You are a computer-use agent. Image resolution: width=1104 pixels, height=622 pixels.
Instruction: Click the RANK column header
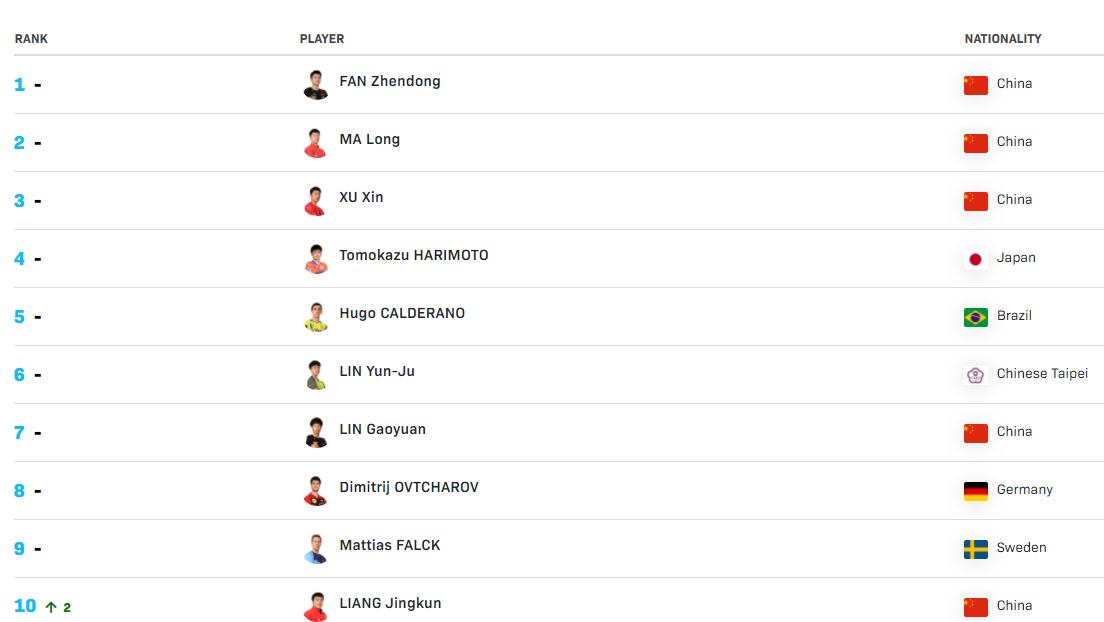coord(31,39)
